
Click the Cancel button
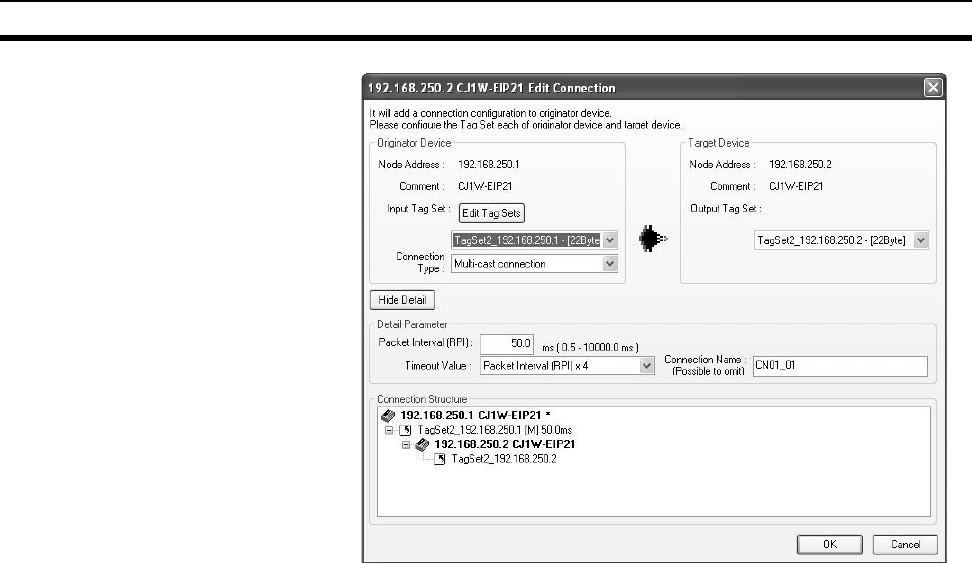pos(905,544)
